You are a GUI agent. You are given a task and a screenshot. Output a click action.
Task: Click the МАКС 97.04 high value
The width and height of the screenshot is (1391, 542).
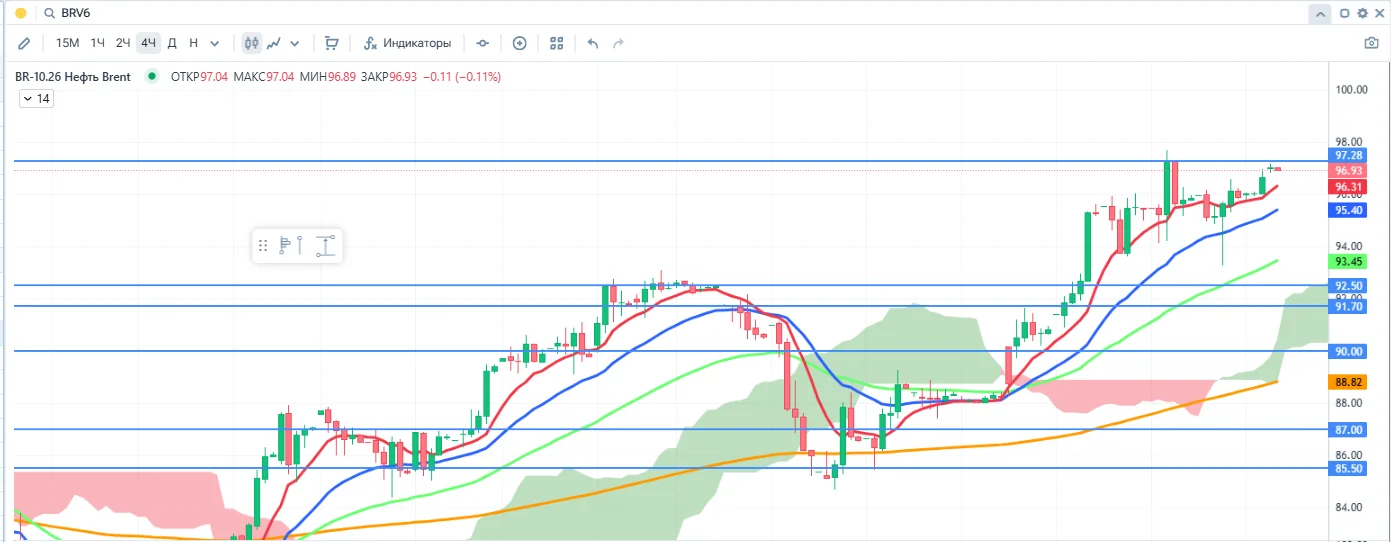pos(264,76)
